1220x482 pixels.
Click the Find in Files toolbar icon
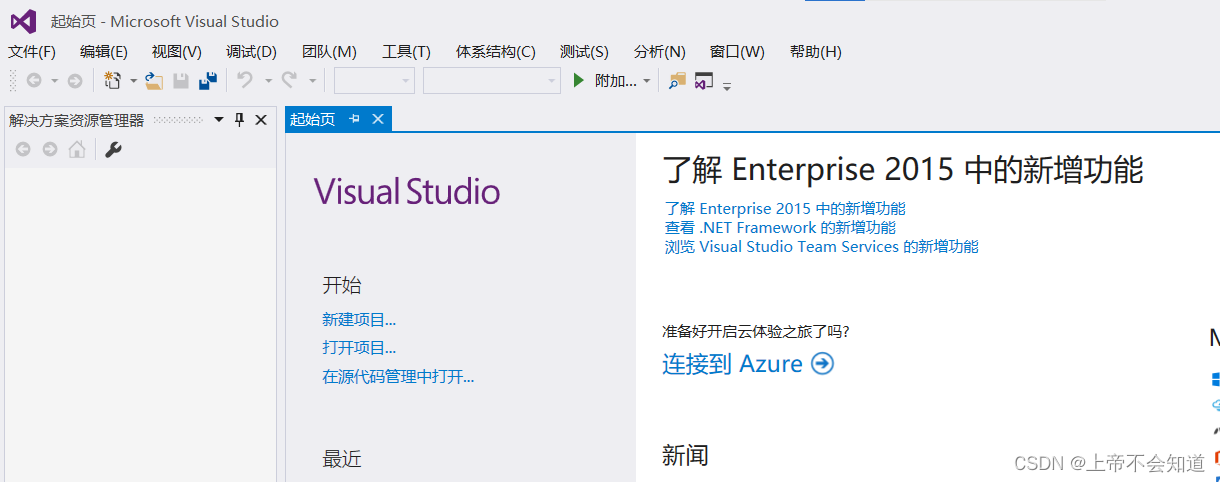click(677, 81)
